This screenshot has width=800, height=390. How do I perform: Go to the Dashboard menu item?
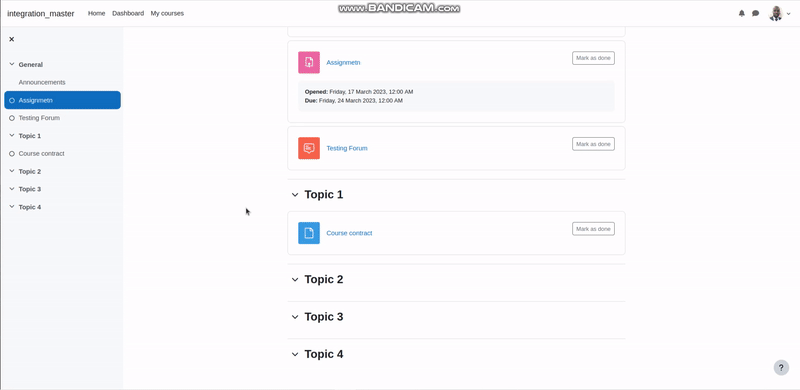pos(128,13)
